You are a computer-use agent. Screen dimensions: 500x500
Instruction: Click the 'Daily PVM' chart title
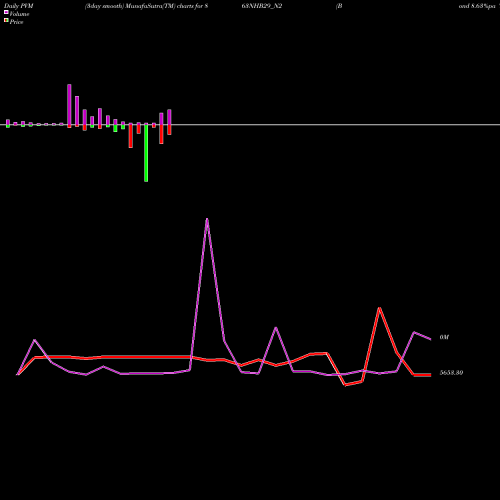tap(19, 6)
